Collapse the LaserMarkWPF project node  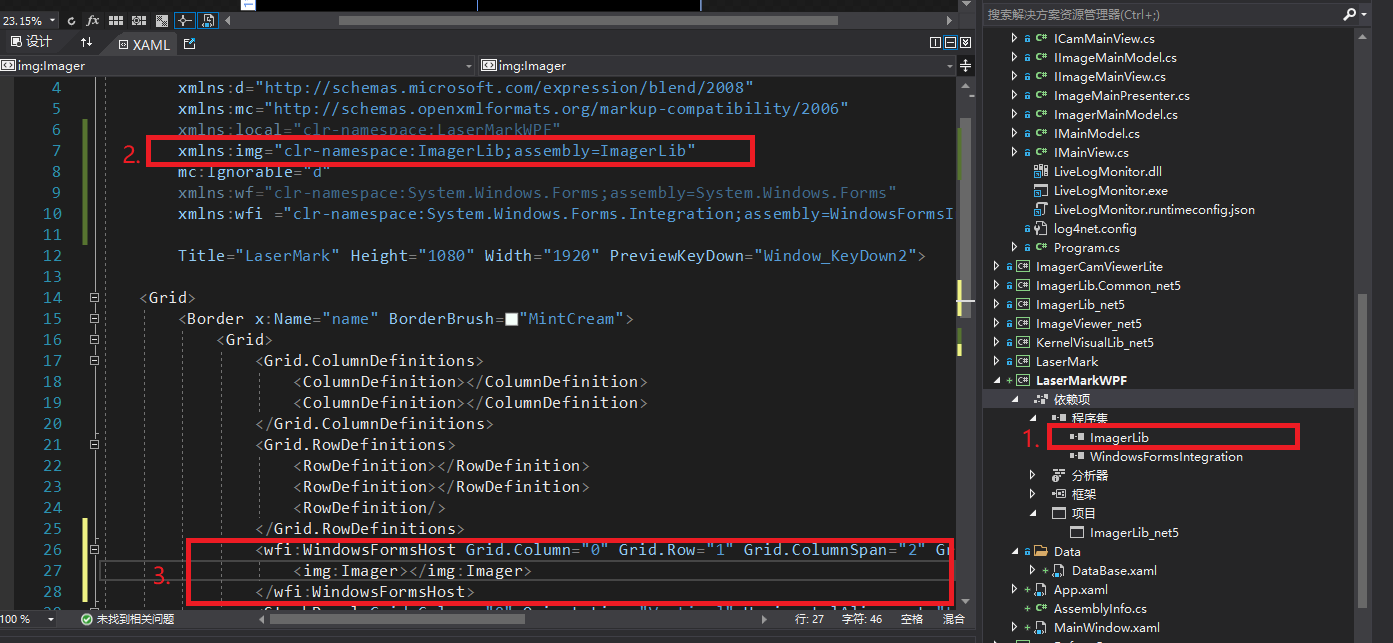[996, 381]
